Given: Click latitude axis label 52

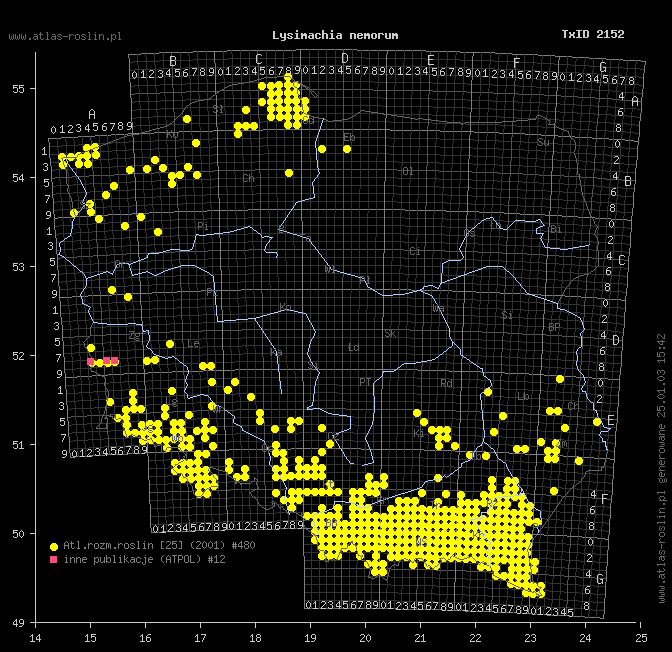Looking at the screenshot, I should pos(18,356).
